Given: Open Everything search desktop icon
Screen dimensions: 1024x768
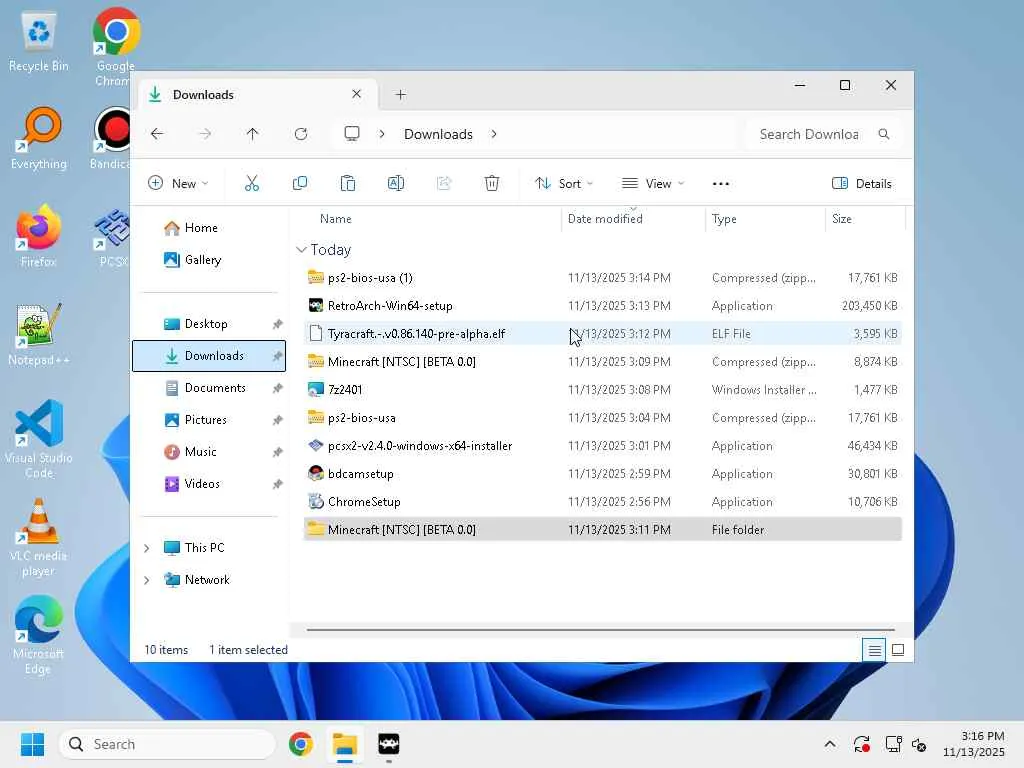Looking at the screenshot, I should [x=39, y=138].
